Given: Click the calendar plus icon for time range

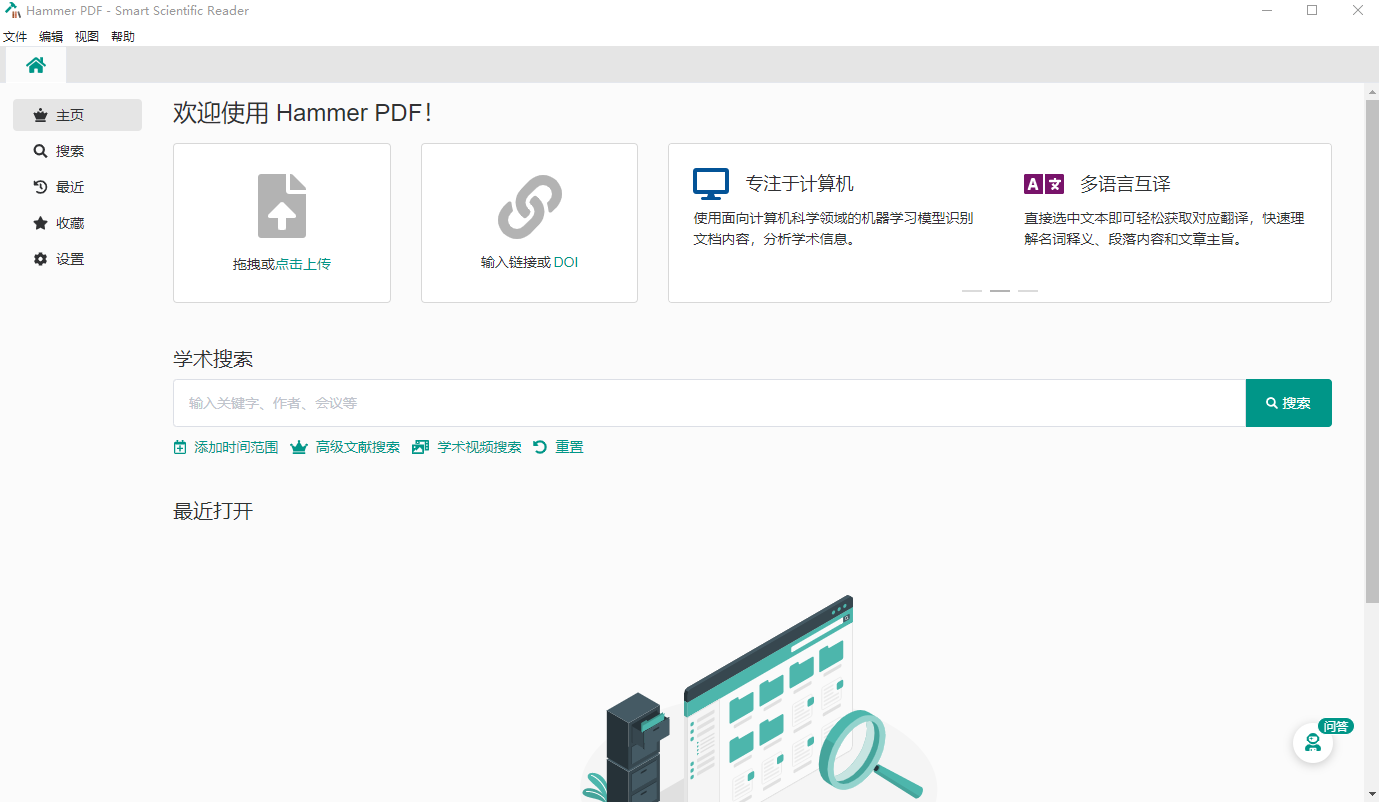Looking at the screenshot, I should 180,447.
